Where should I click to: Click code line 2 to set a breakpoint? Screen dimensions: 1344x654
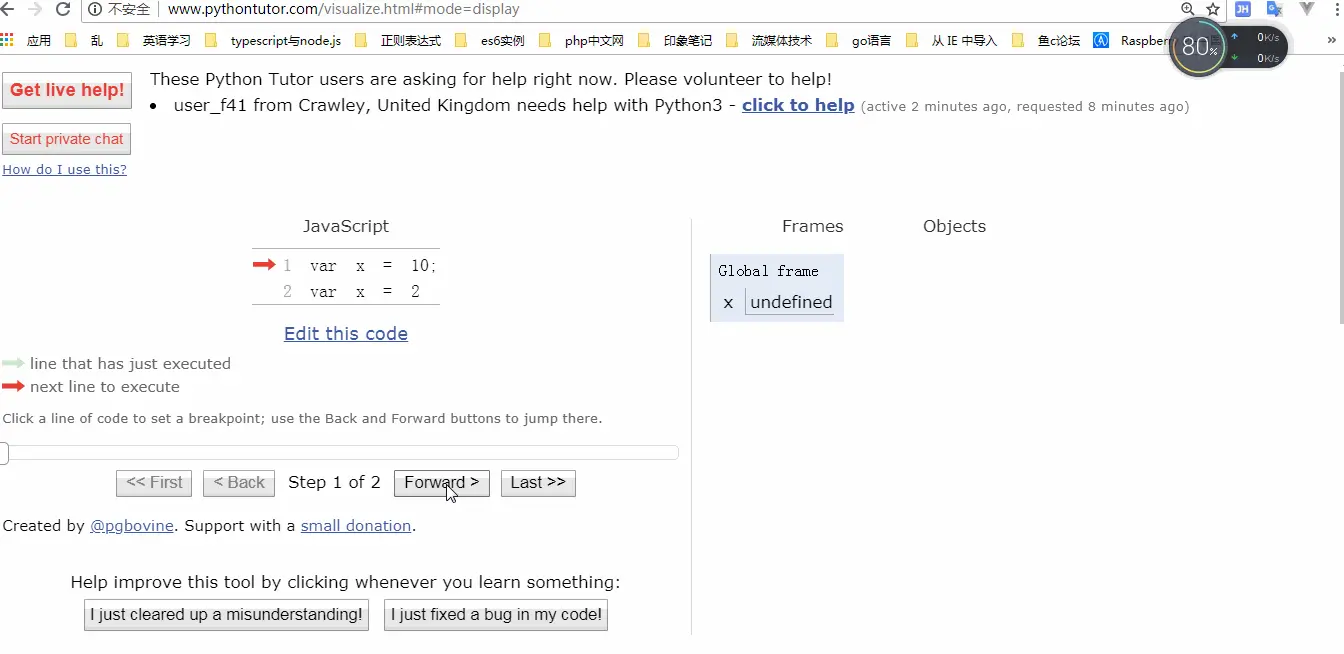364,292
